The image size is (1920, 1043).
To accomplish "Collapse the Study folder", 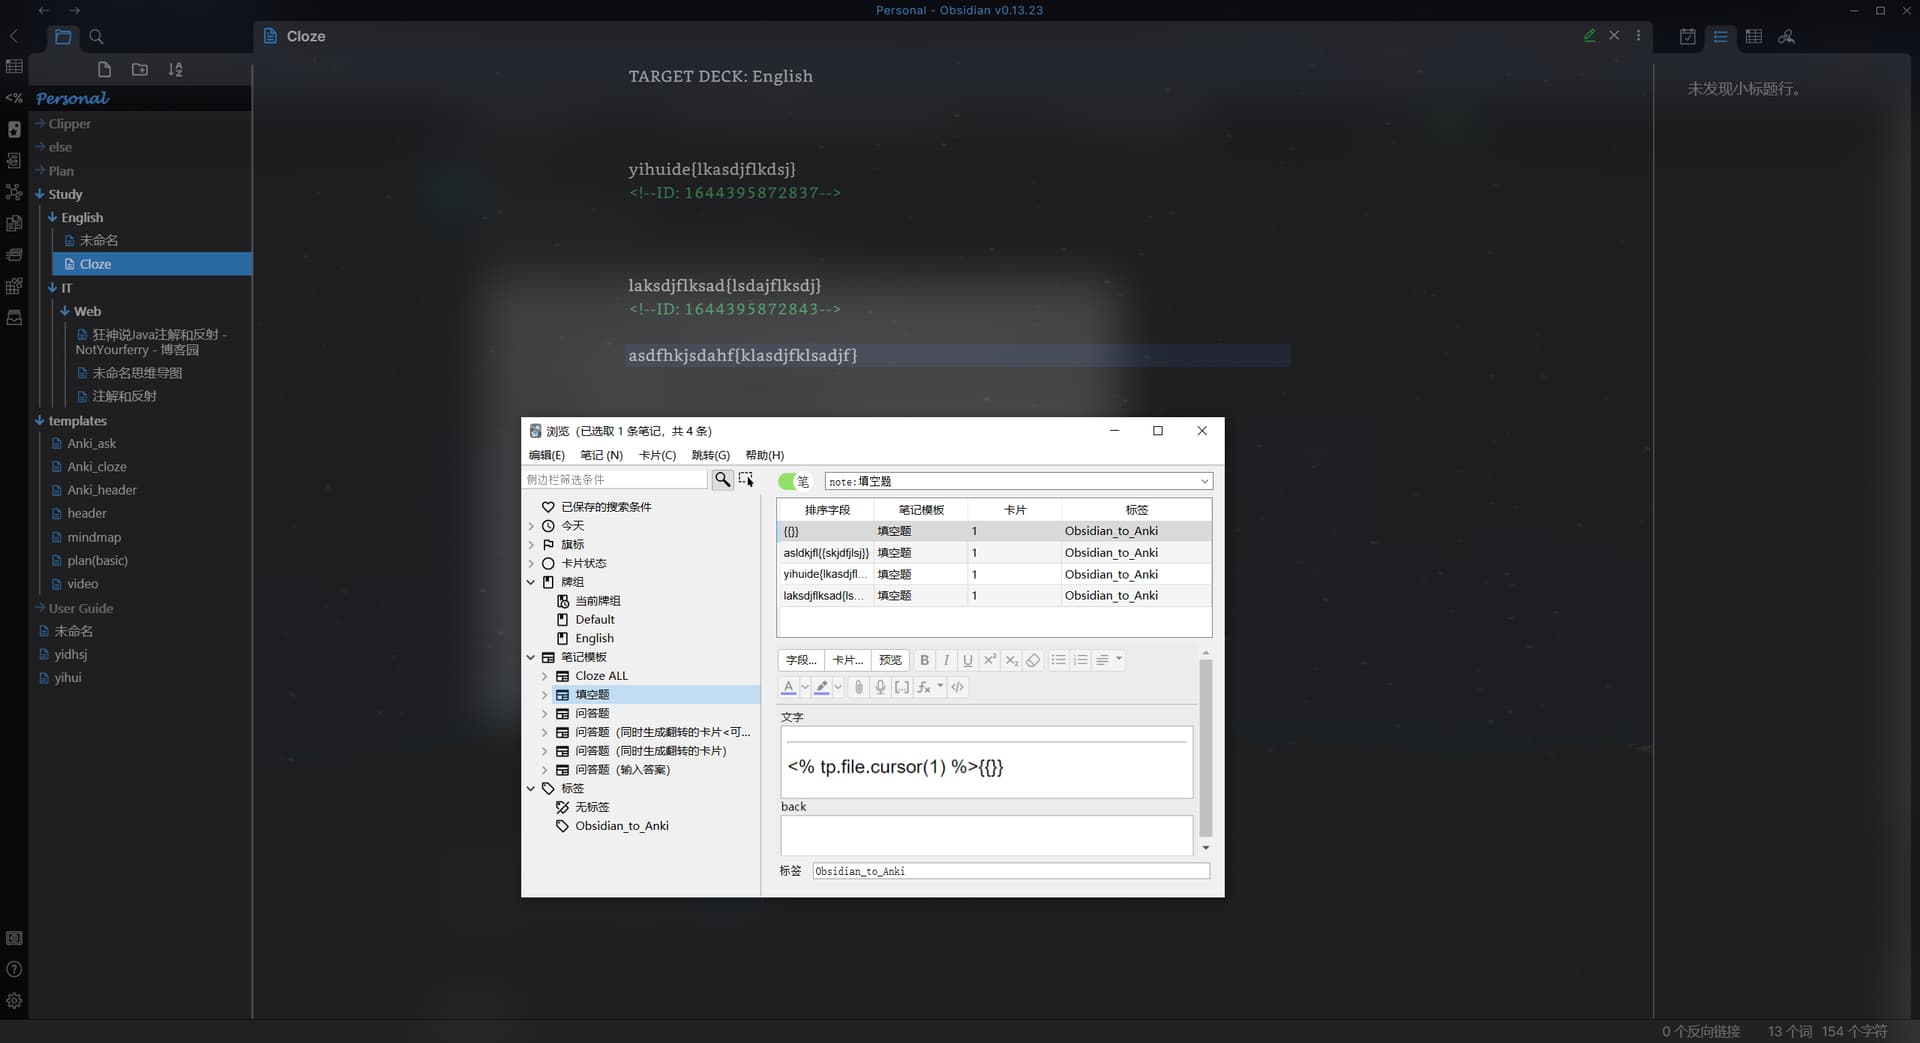I will (40, 194).
